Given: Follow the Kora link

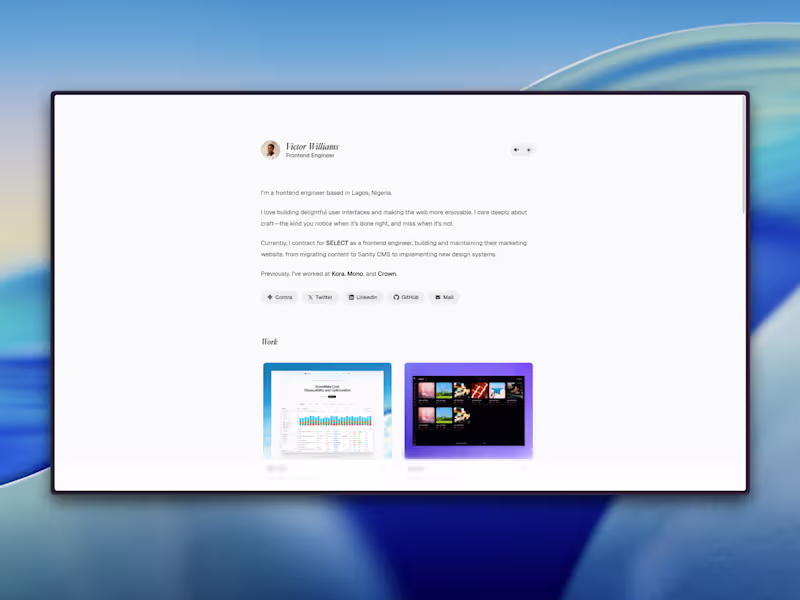Looking at the screenshot, I should (x=338, y=274).
